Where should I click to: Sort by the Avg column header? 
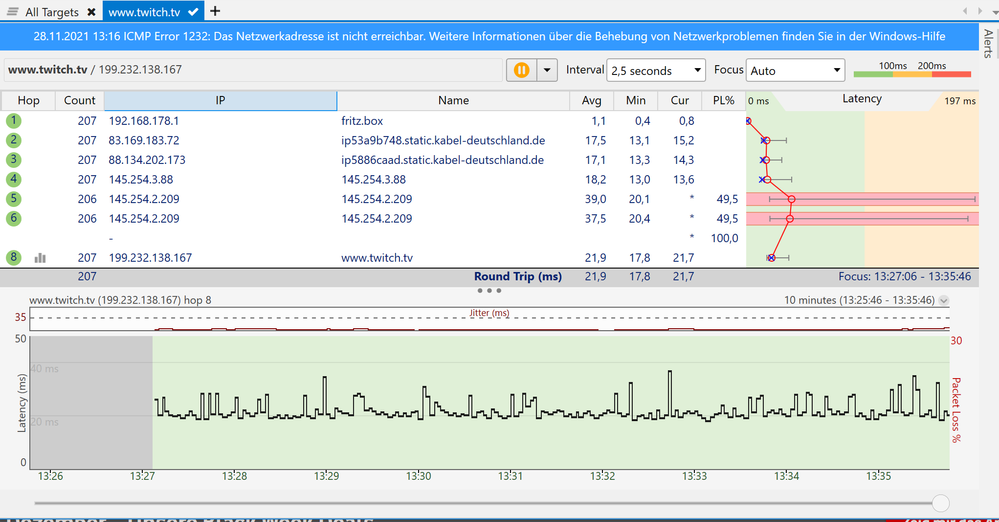[591, 100]
